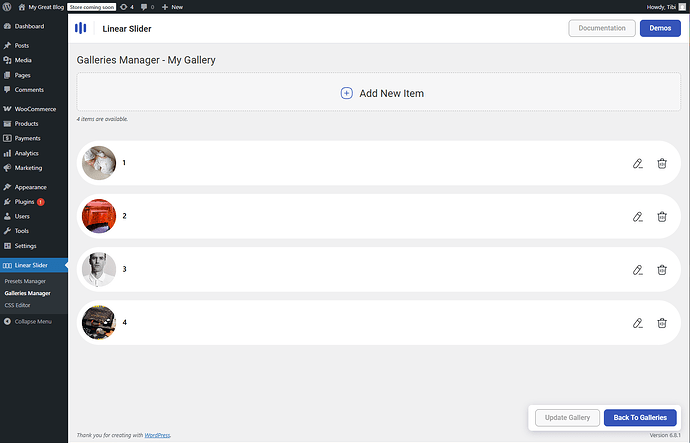
Task: Delete gallery item 2 with trash icon
Action: click(662, 216)
